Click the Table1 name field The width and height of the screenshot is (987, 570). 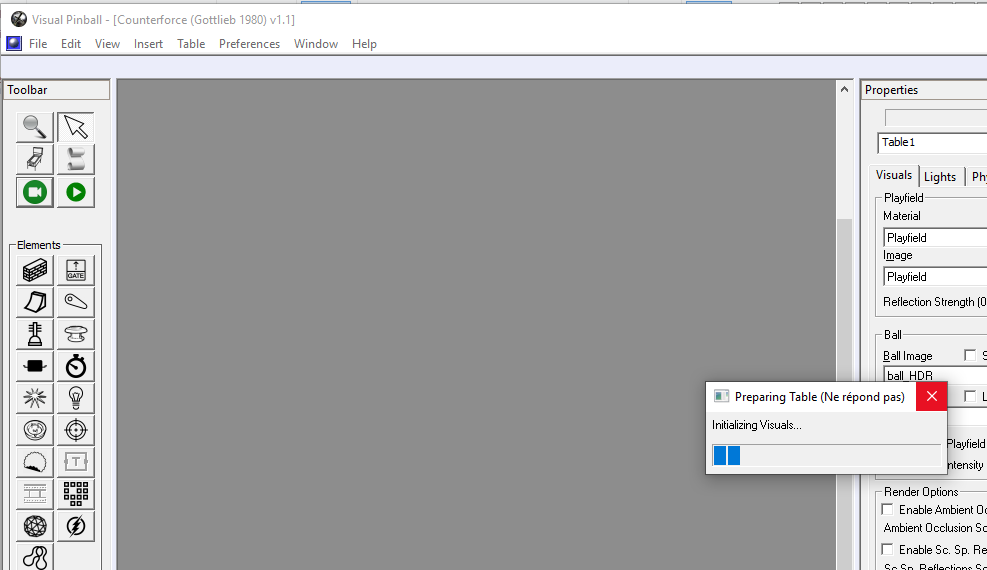[x=931, y=143]
